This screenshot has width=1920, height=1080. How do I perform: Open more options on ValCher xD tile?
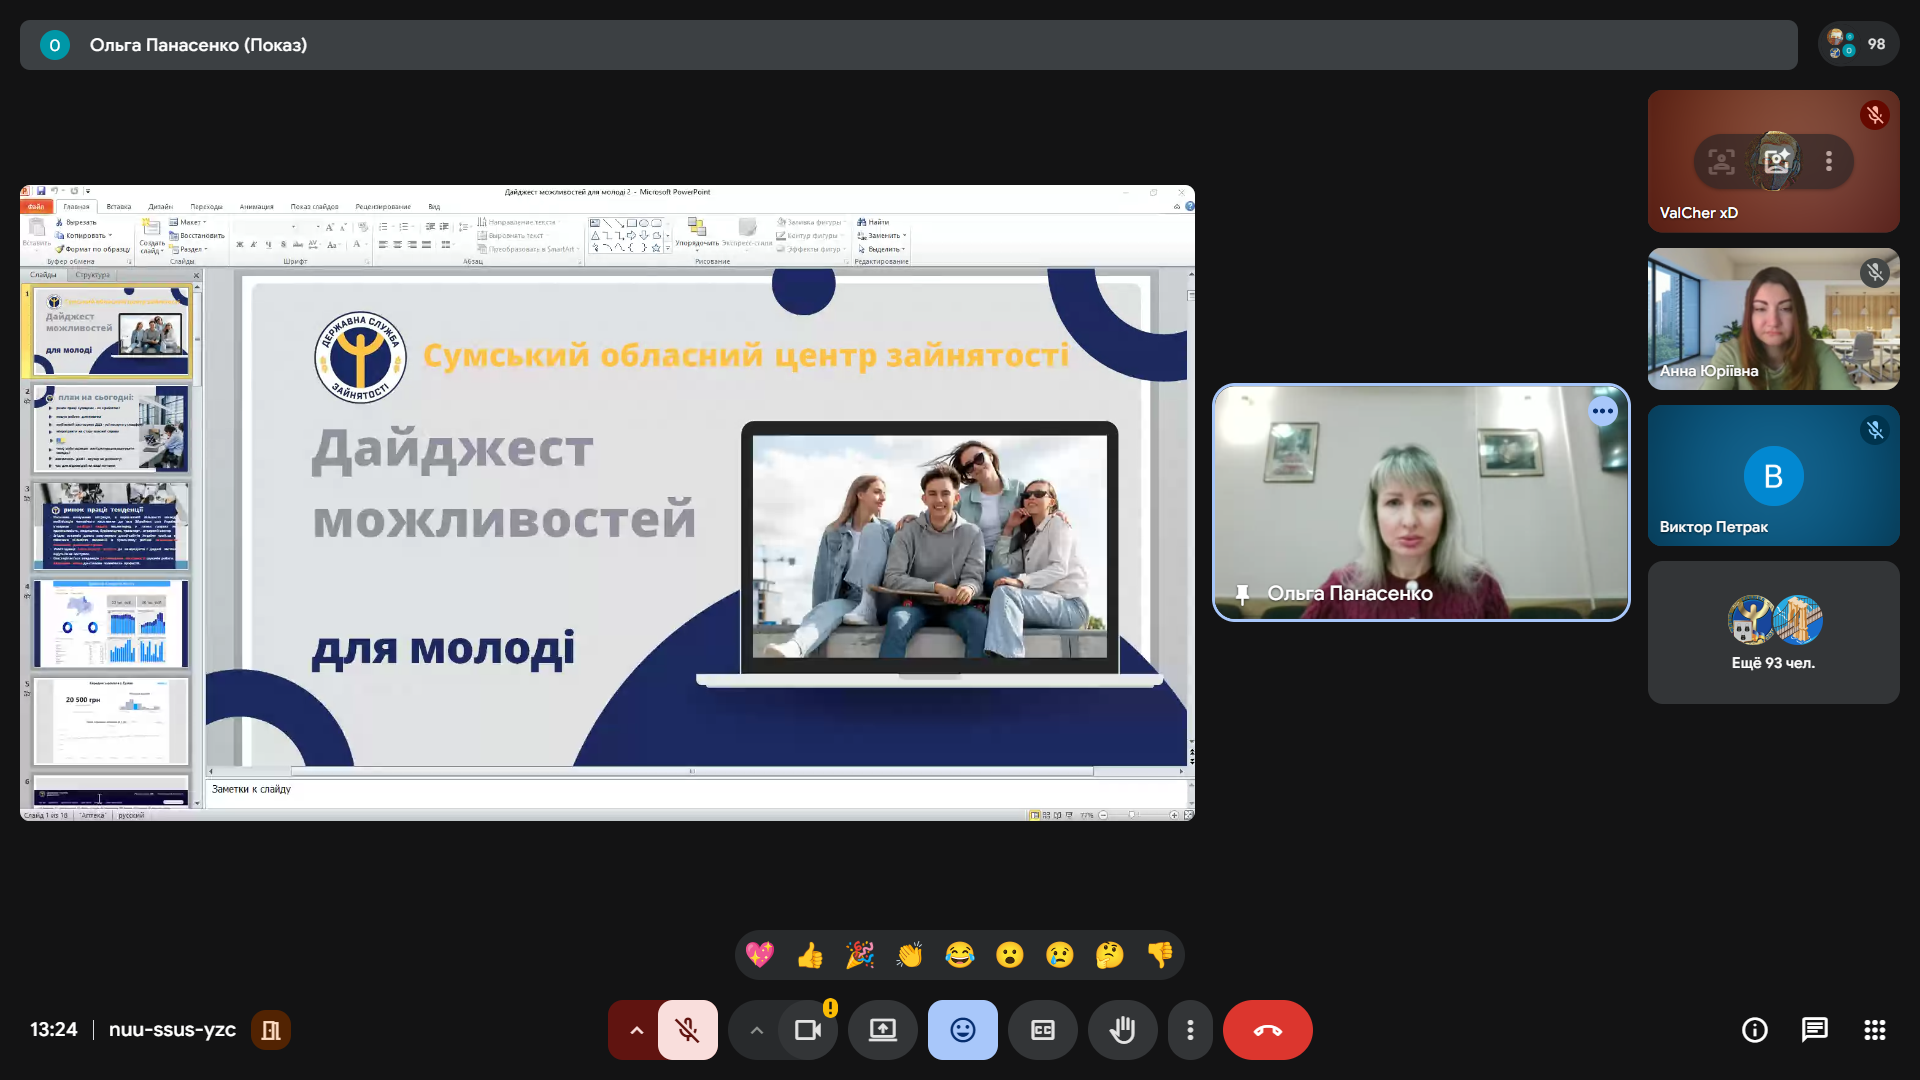pos(1828,161)
